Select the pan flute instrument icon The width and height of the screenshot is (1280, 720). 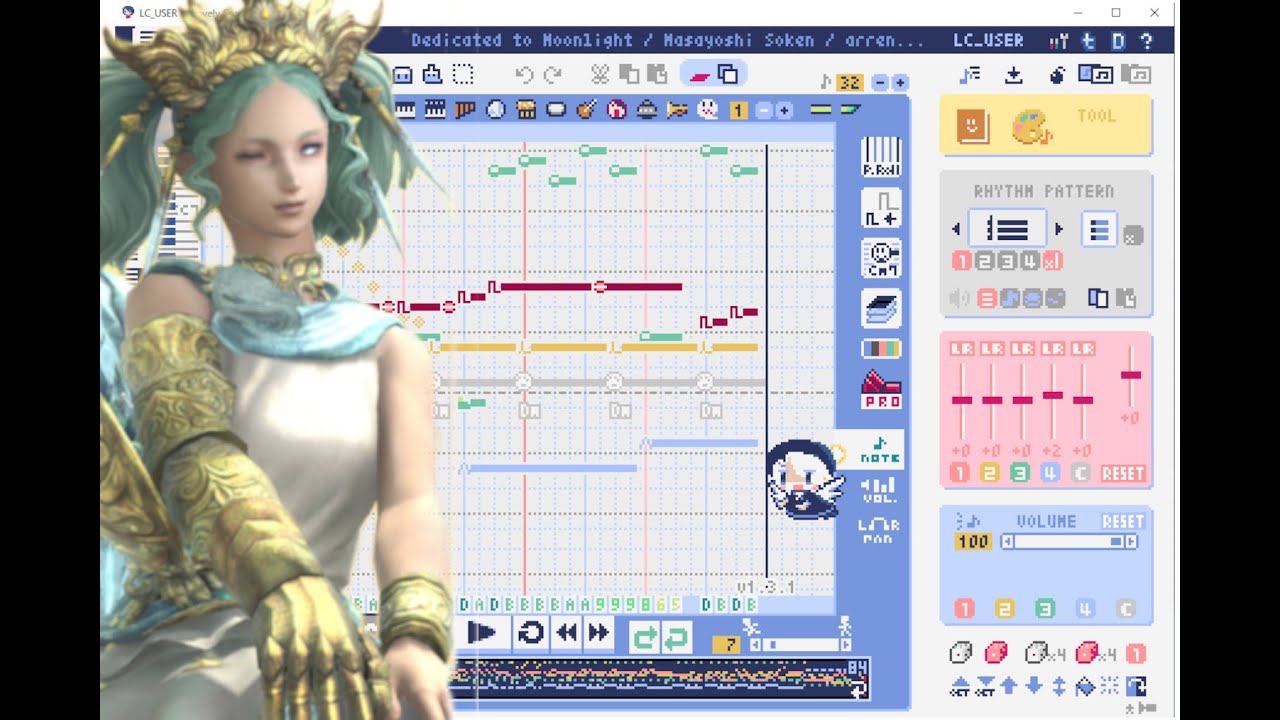coord(464,110)
